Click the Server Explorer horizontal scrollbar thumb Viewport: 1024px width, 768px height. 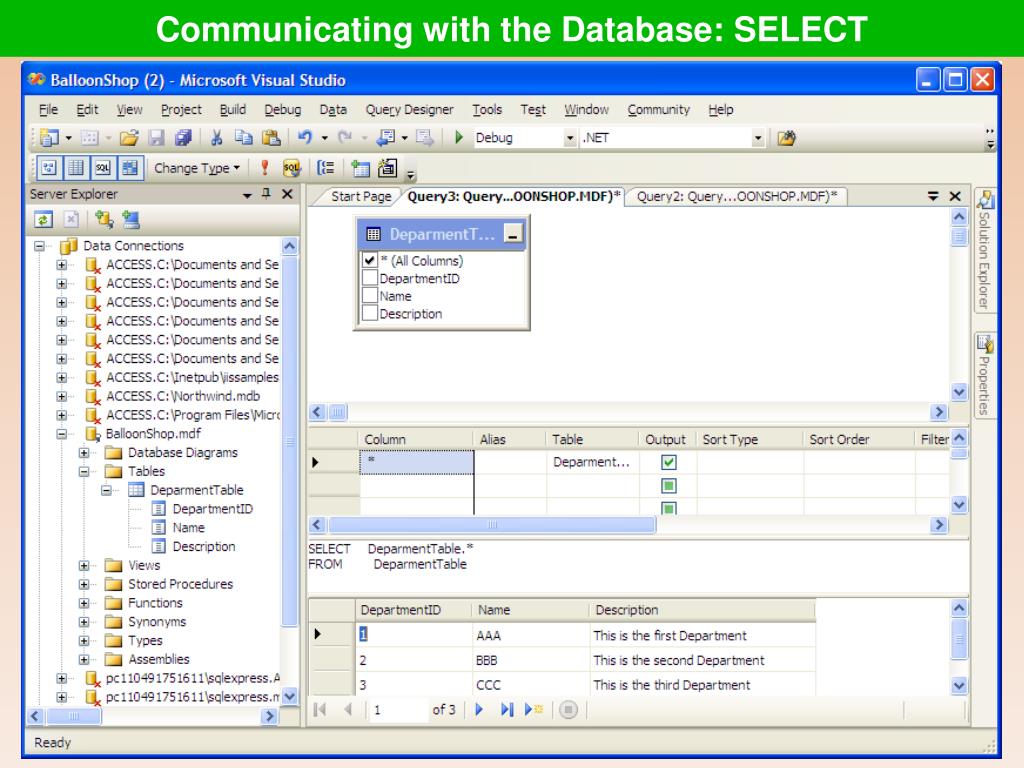73,716
